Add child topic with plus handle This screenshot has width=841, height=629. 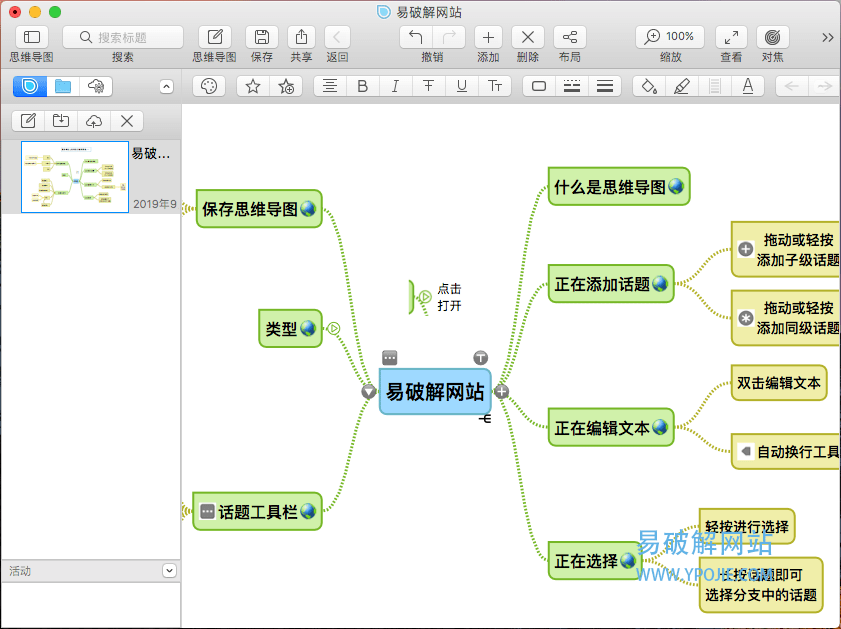point(501,391)
